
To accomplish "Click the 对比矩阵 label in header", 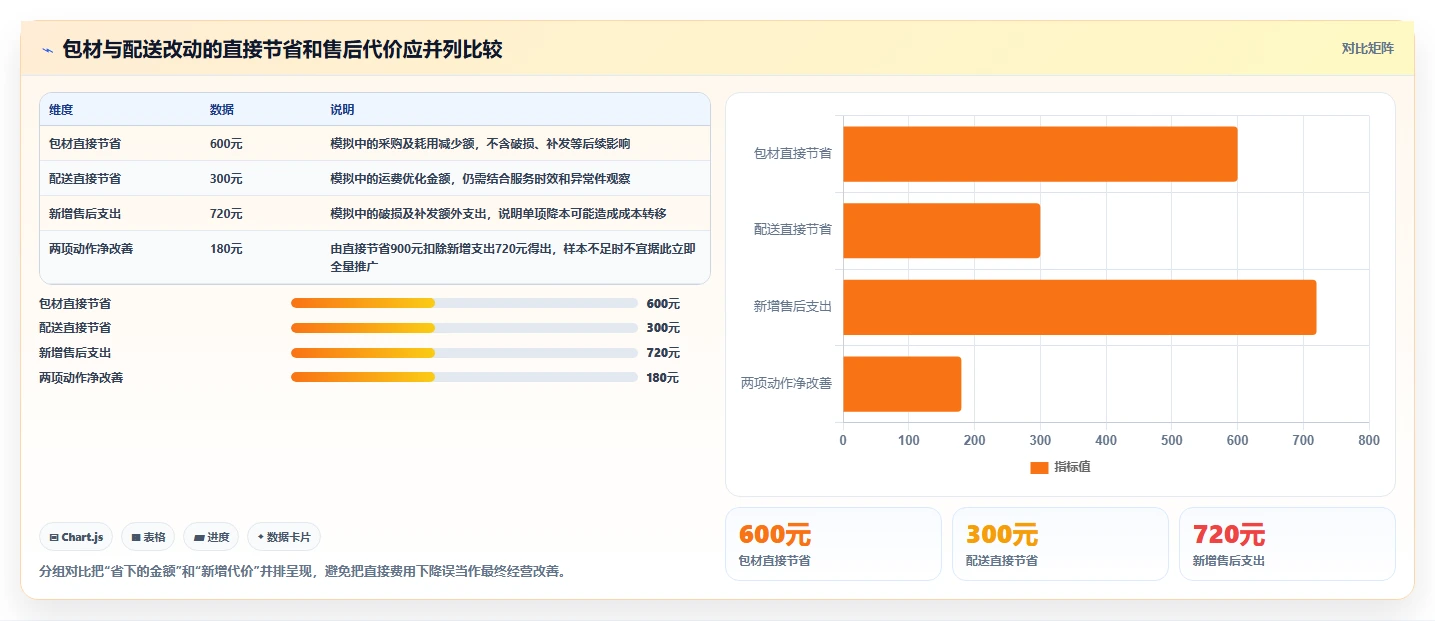I will (1367, 48).
